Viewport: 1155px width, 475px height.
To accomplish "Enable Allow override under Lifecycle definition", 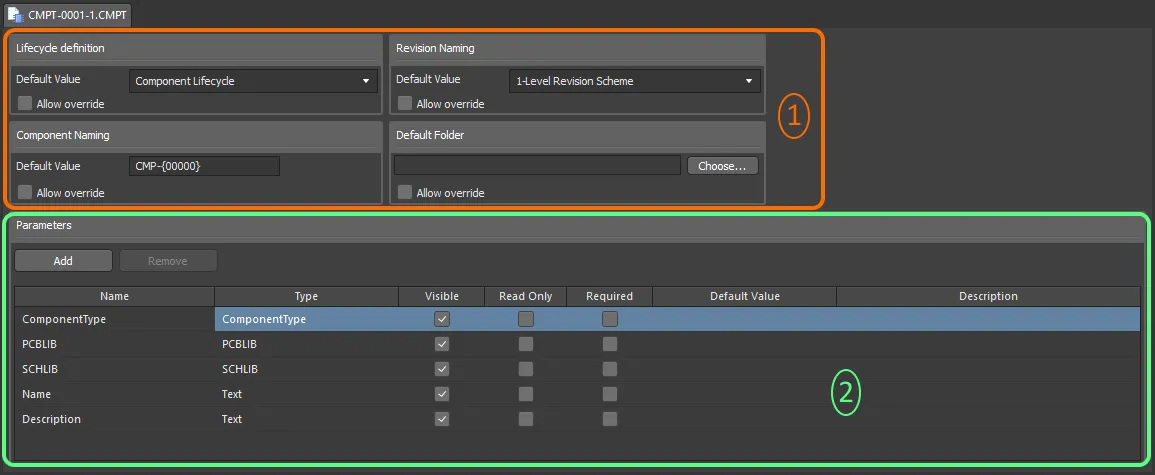I will [x=25, y=104].
